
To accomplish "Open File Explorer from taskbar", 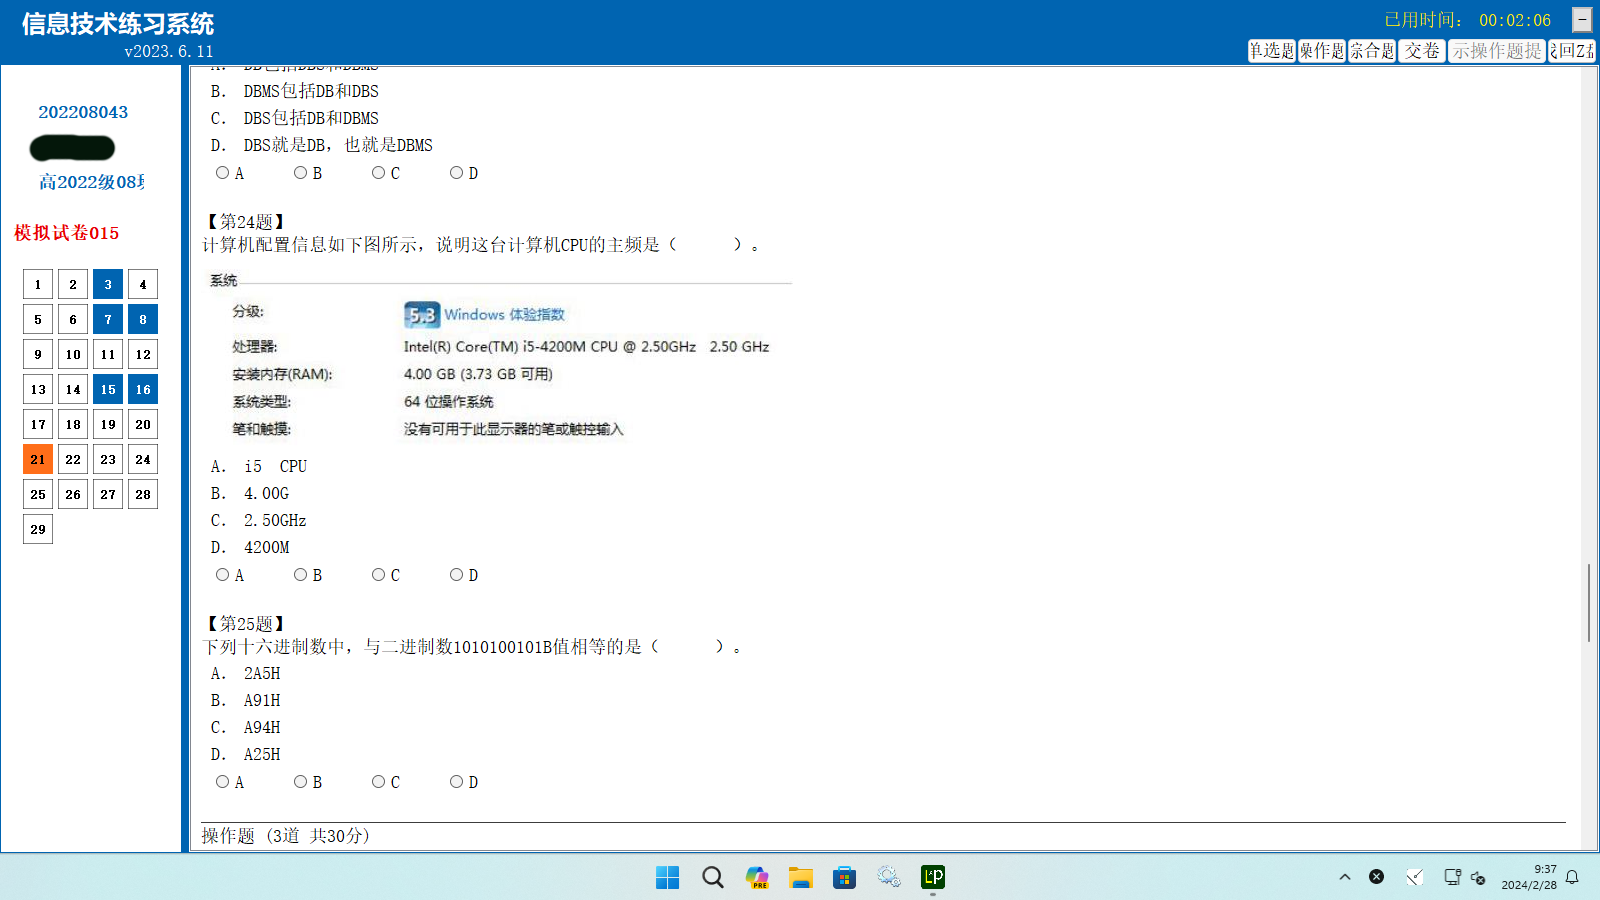I will pos(800,877).
